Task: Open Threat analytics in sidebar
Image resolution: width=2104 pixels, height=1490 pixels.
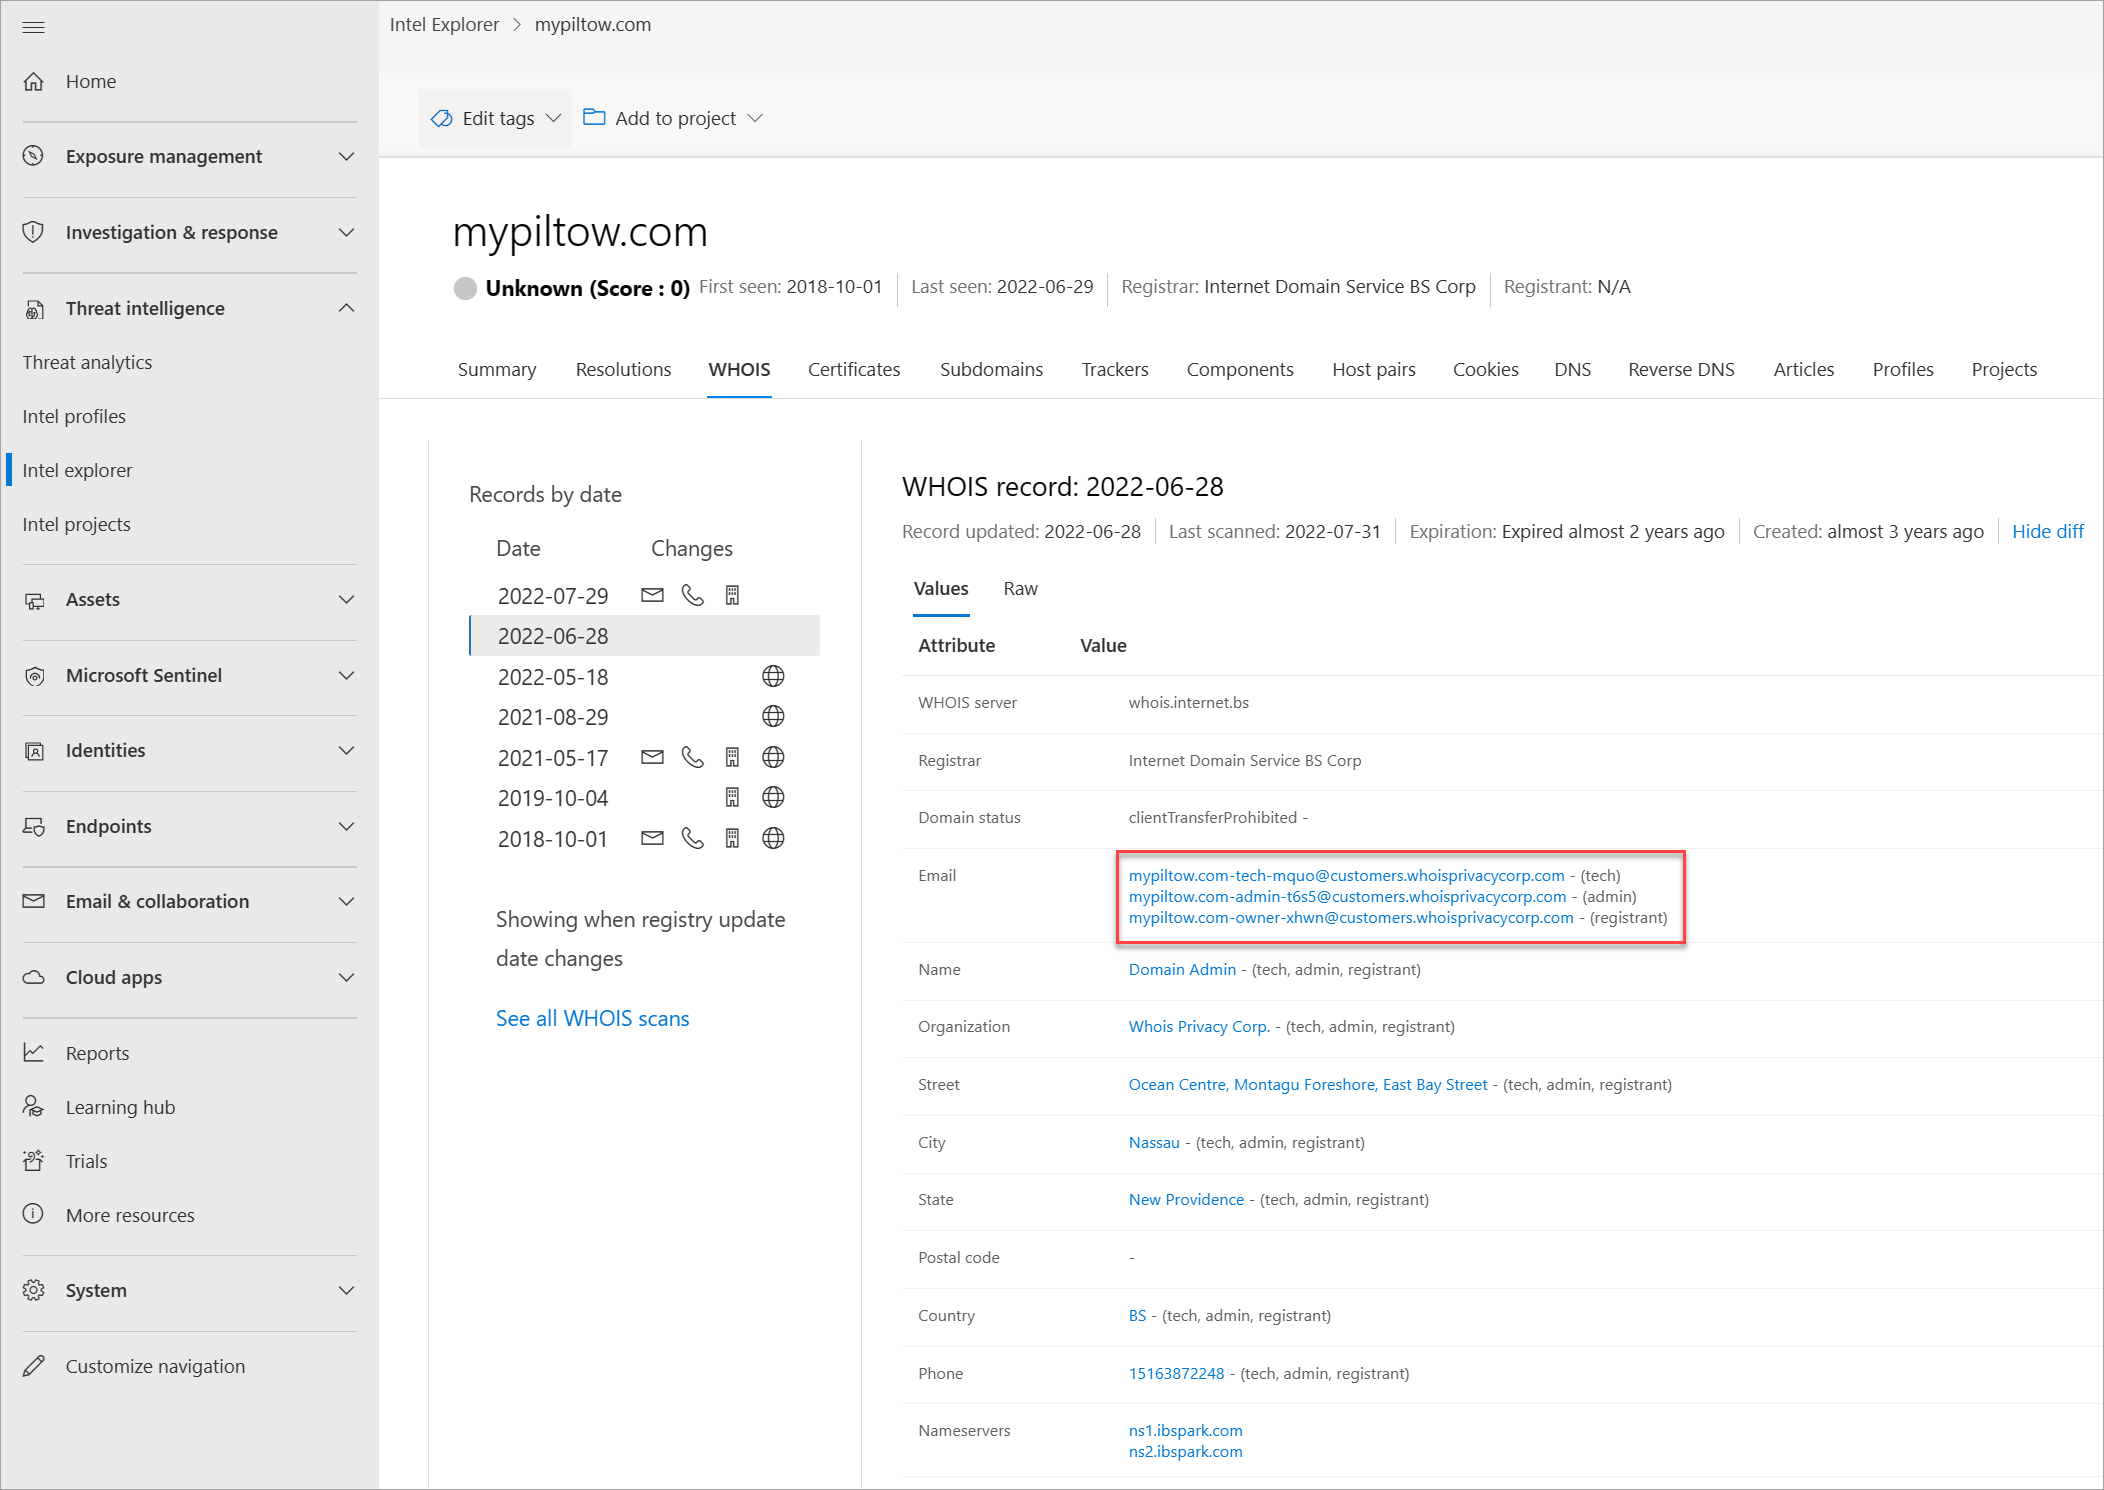Action: (87, 362)
